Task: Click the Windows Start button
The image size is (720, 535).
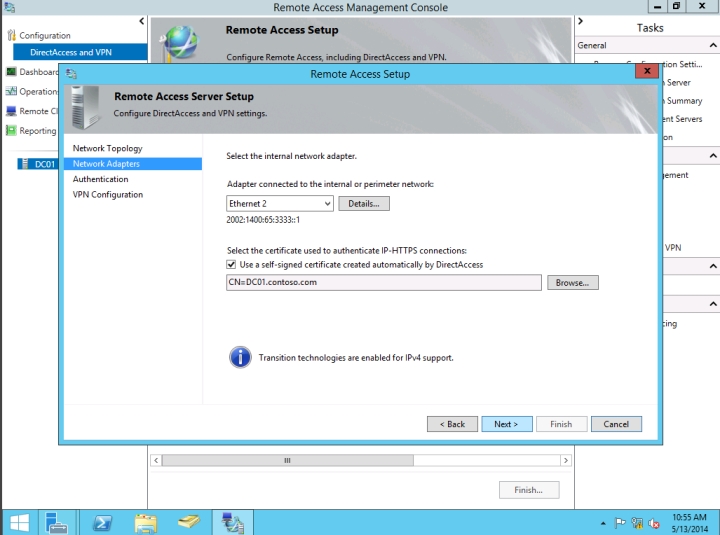Action: coord(19,522)
